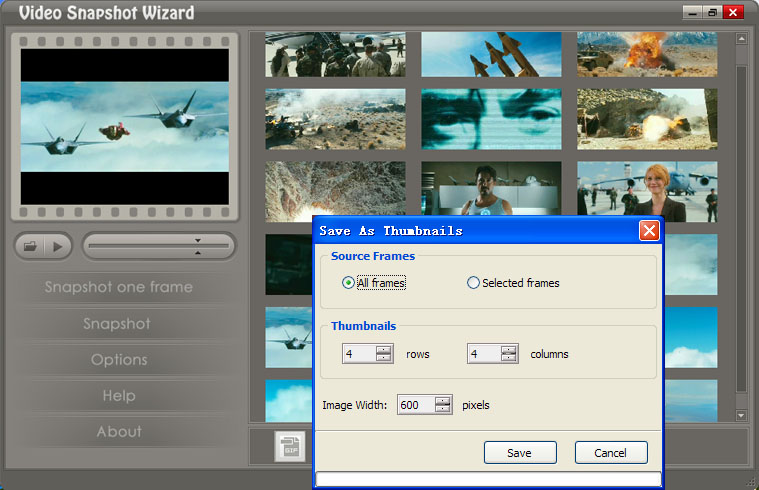Select the soldiers near aircraft thumbnail
This screenshot has width=759, height=490.
coord(335,54)
